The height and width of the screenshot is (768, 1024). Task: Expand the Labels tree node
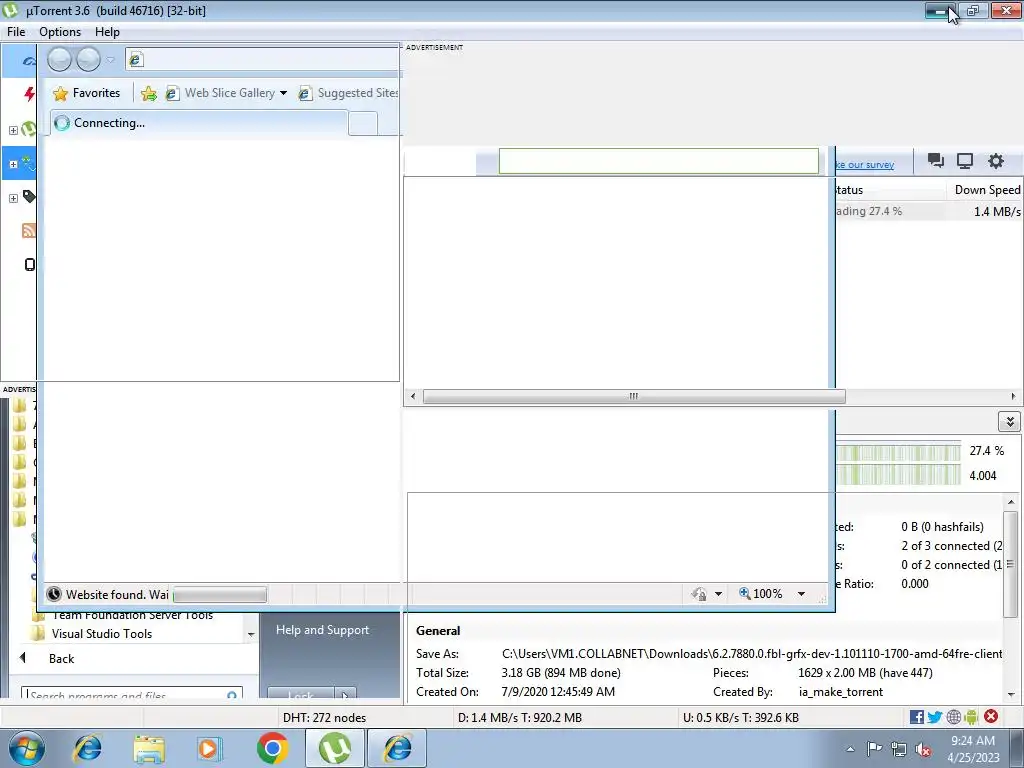tap(13, 198)
